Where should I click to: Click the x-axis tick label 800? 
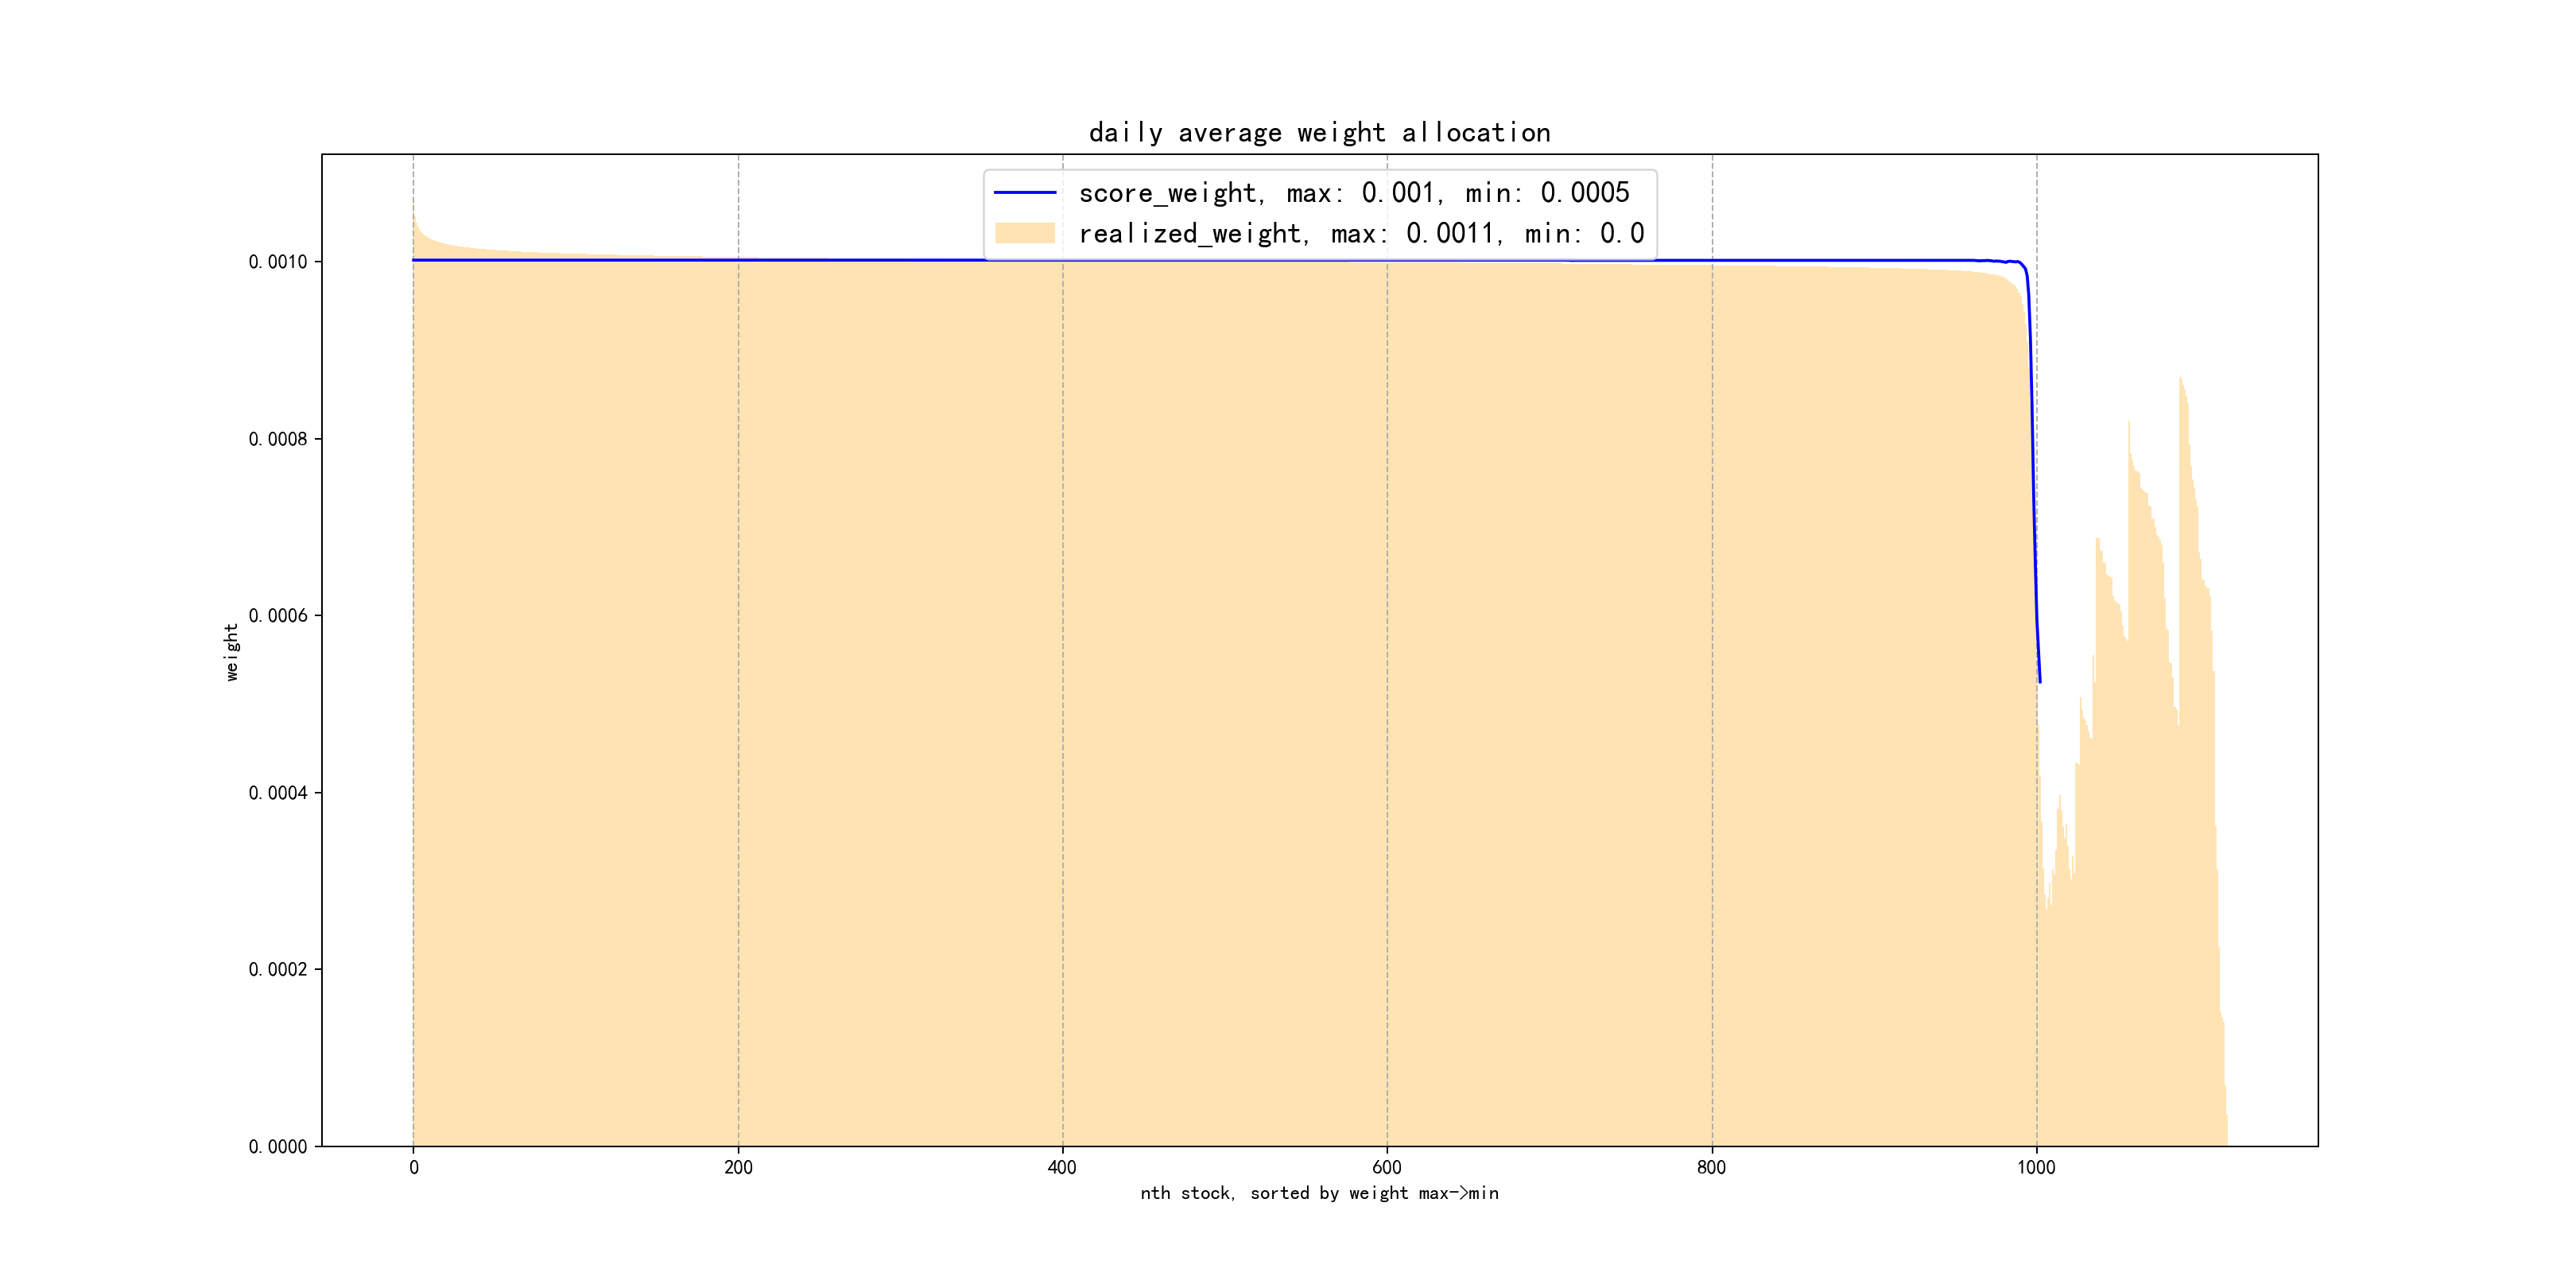[x=1711, y=1167]
